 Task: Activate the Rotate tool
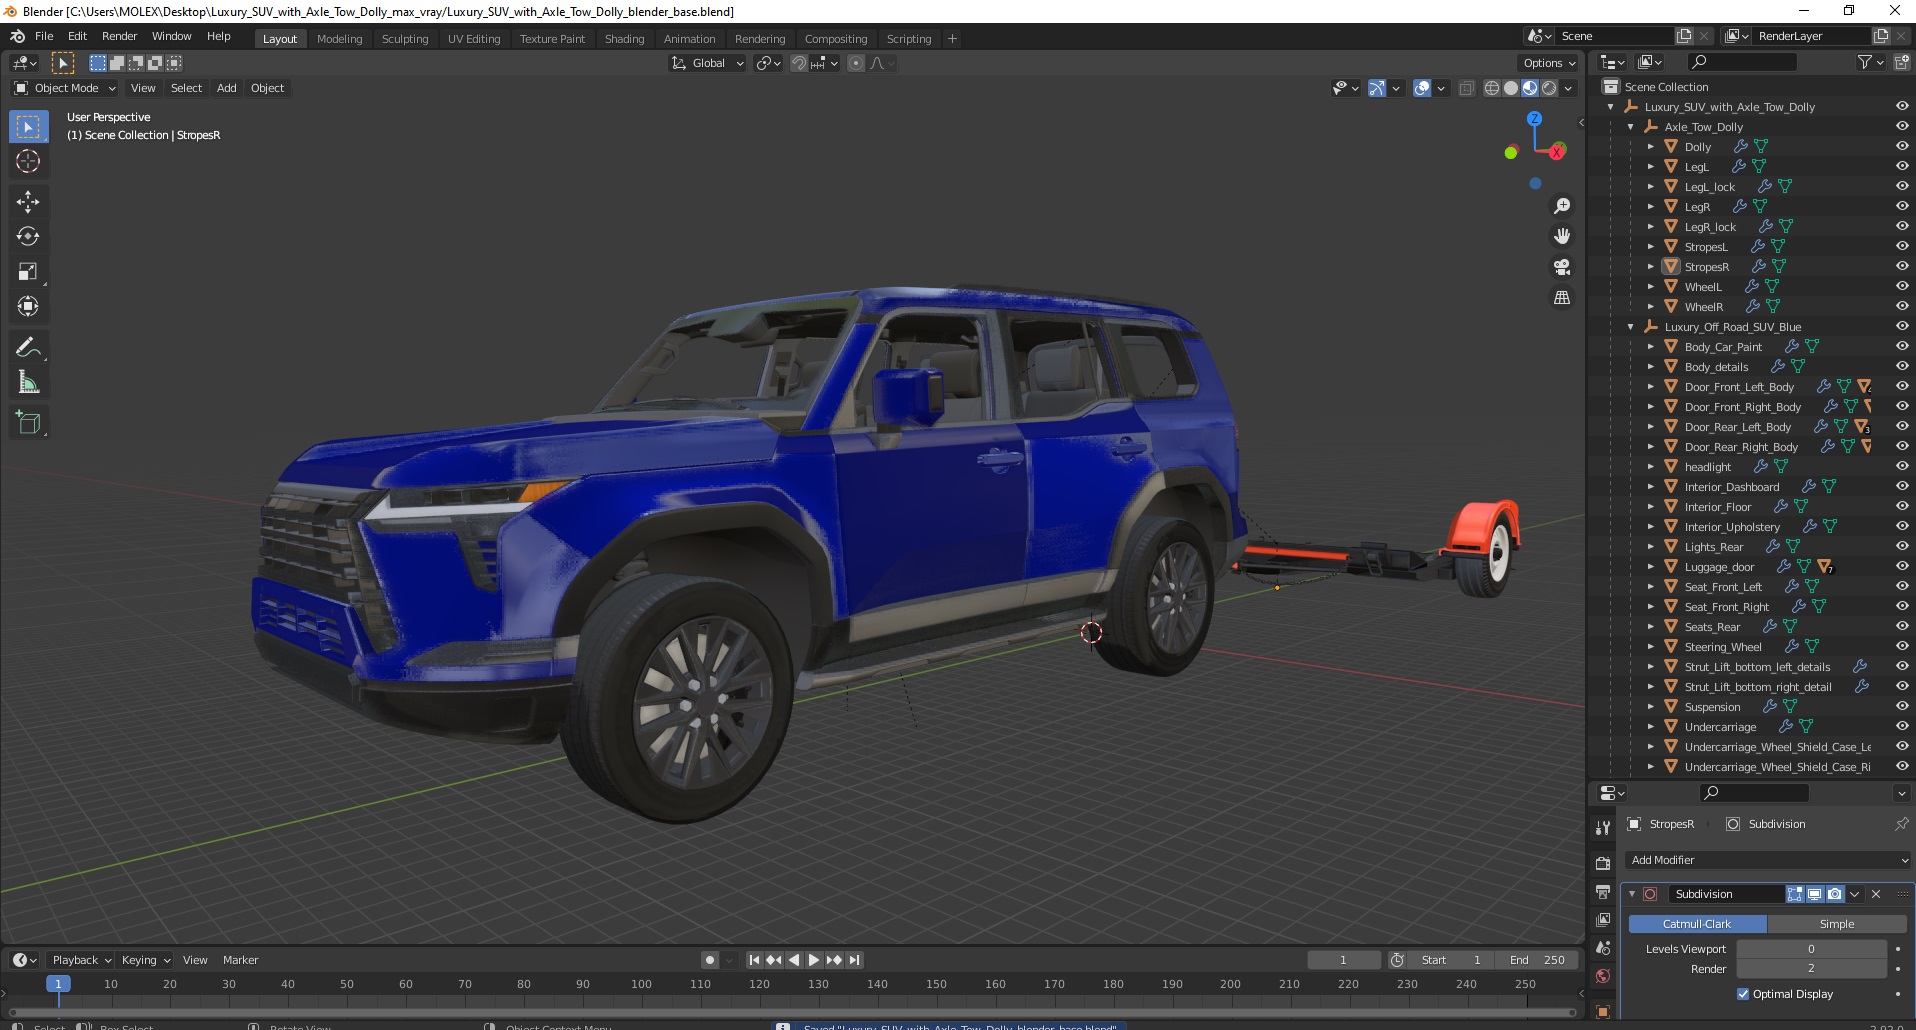click(x=28, y=237)
